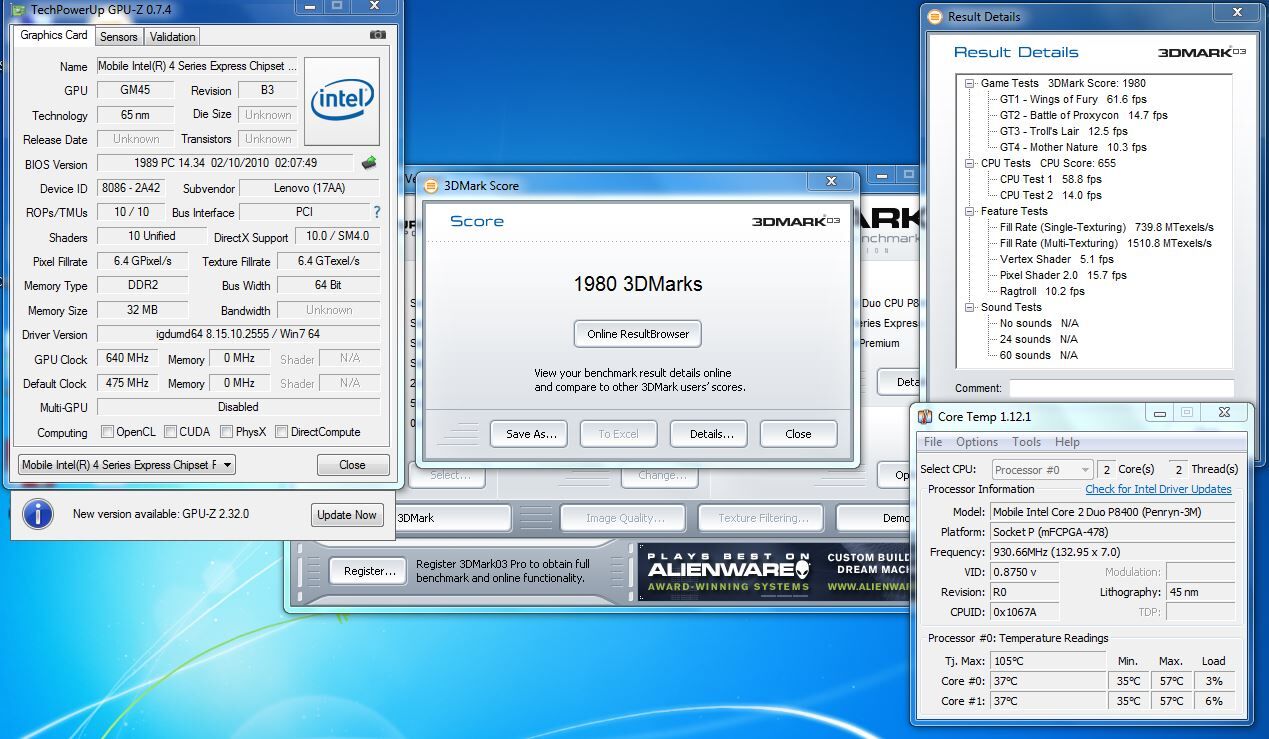Collapse the CPU Tests tree node
Screen dimensions: 1269x739
pos(969,163)
